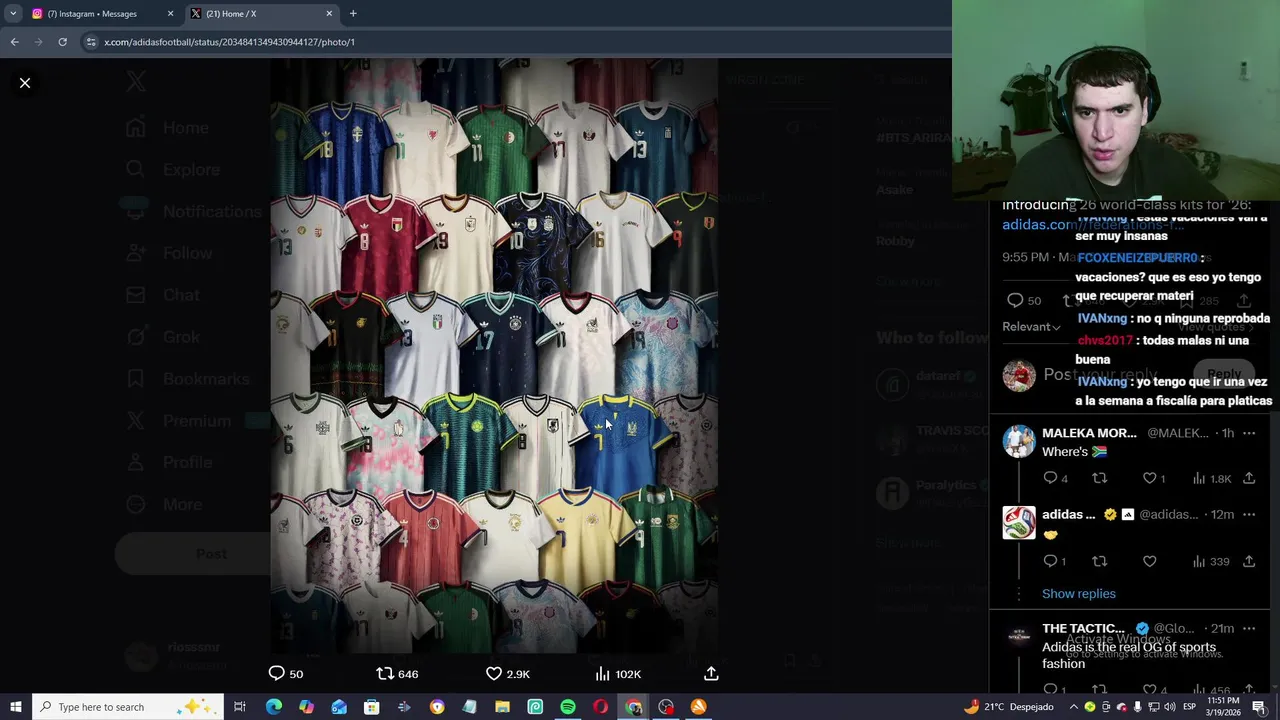Open the Windows notification center
This screenshot has width=1280, height=720.
pyautogui.click(x=1259, y=707)
